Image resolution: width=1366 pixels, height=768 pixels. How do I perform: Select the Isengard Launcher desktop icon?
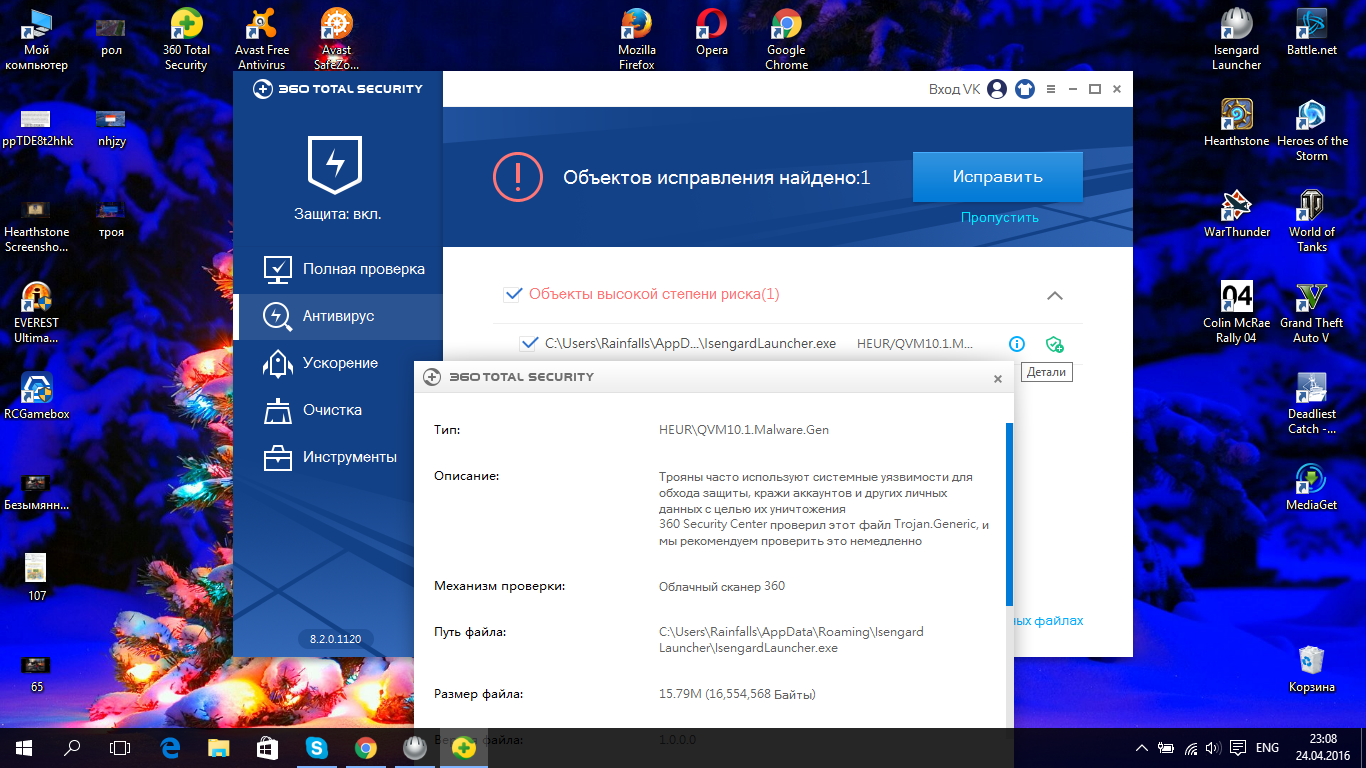tap(1237, 40)
